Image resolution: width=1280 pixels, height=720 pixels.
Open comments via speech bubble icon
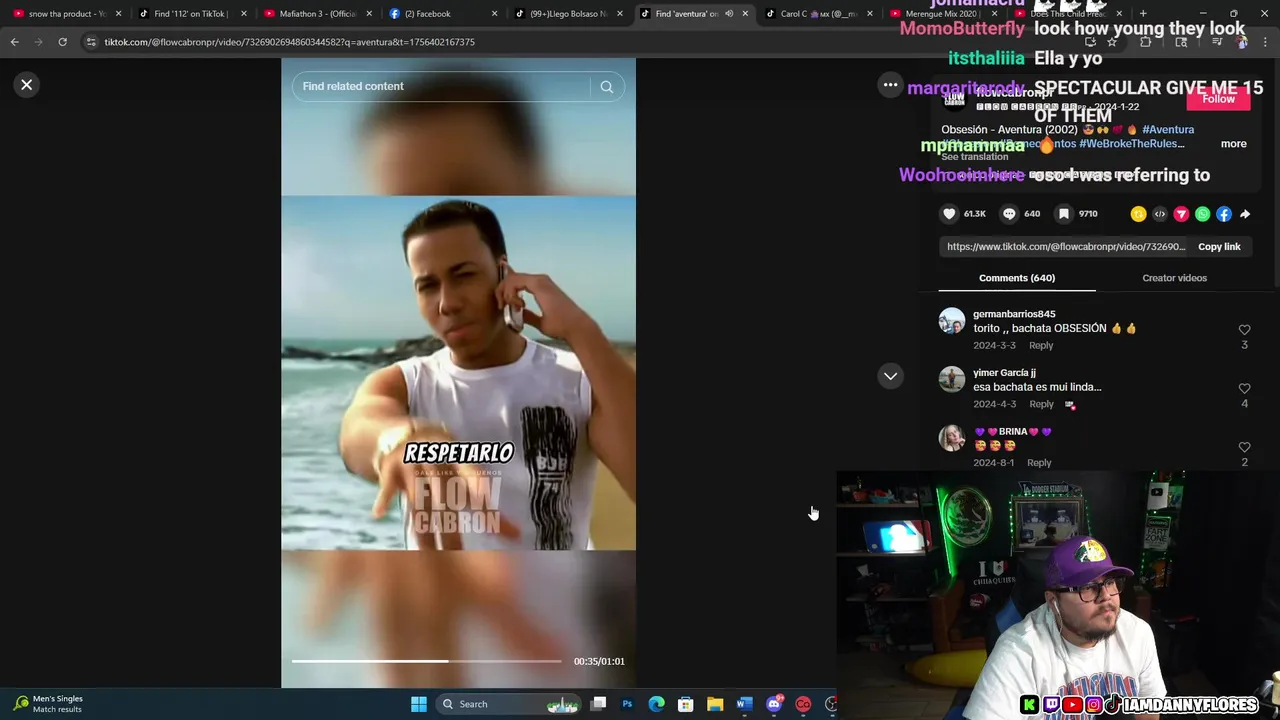coord(1009,214)
